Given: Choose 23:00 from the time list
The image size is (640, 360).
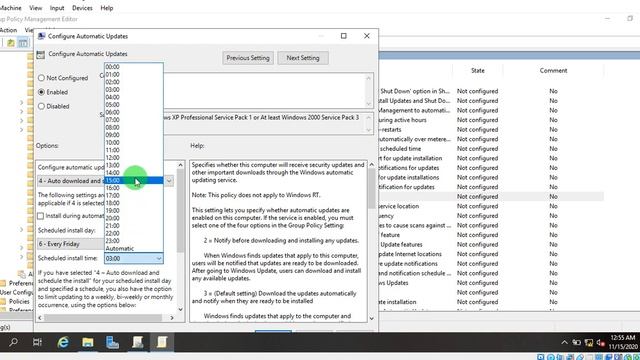Looking at the screenshot, I should (x=134, y=241).
